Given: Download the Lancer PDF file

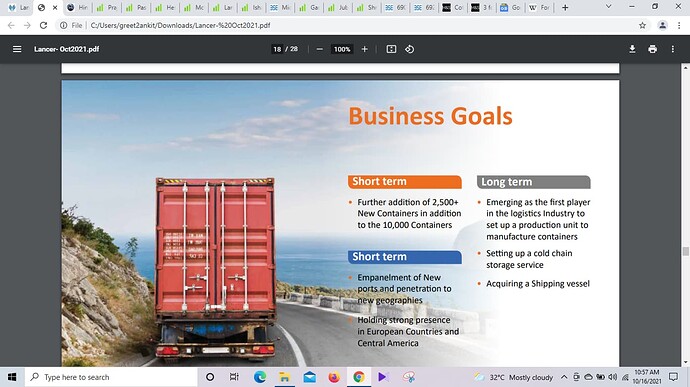Looking at the screenshot, I should pyautogui.click(x=632, y=49).
